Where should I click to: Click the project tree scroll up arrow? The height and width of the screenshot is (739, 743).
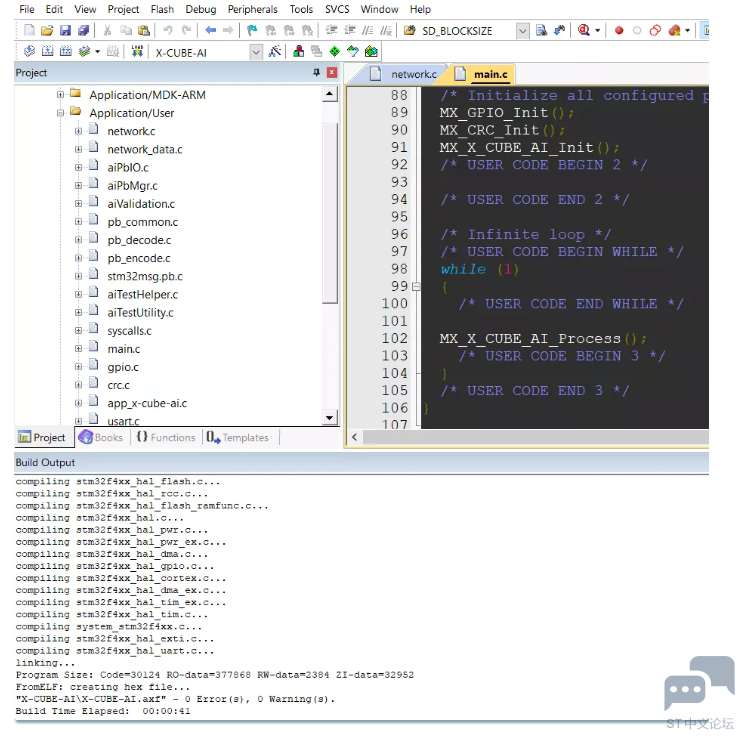point(330,94)
